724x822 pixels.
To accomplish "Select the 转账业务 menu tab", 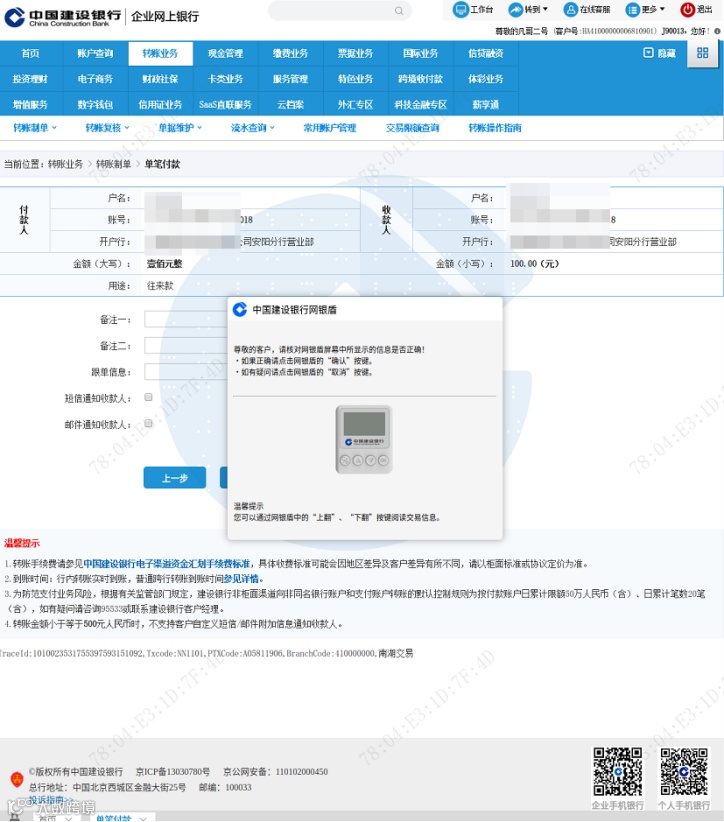I will pyautogui.click(x=160, y=53).
